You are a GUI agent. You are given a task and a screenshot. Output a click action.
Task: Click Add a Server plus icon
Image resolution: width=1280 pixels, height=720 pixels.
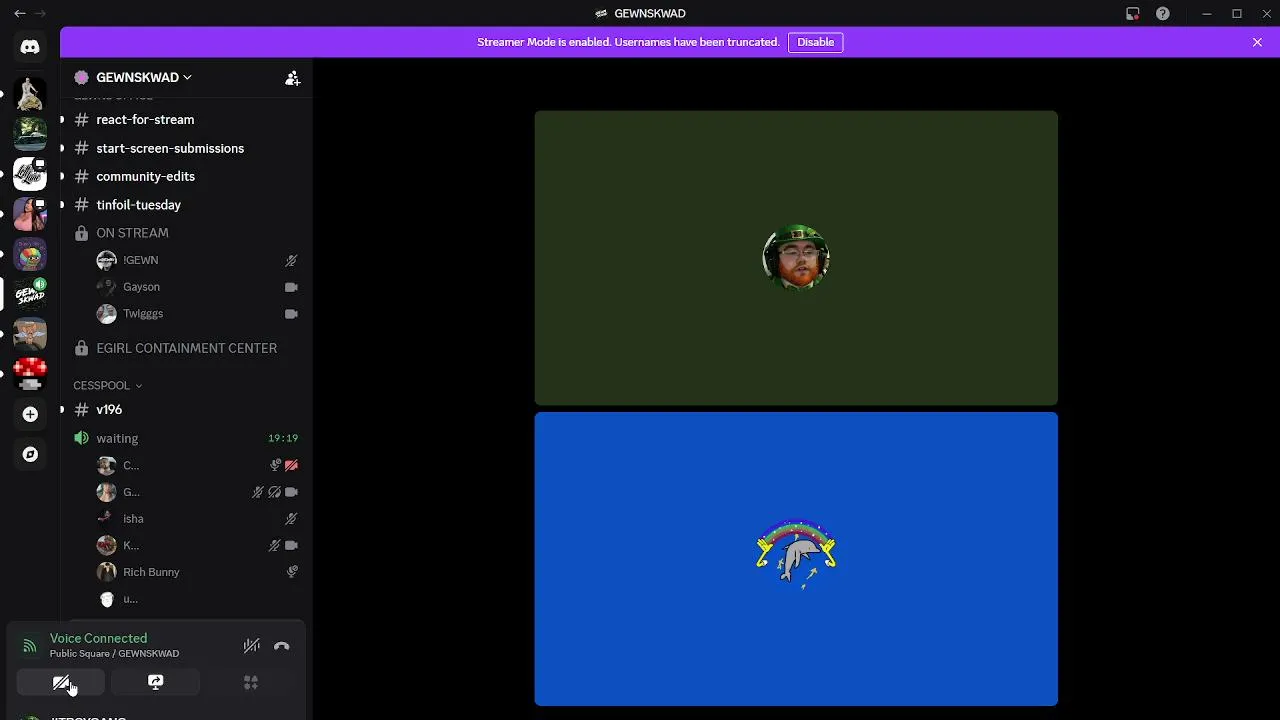(30, 414)
